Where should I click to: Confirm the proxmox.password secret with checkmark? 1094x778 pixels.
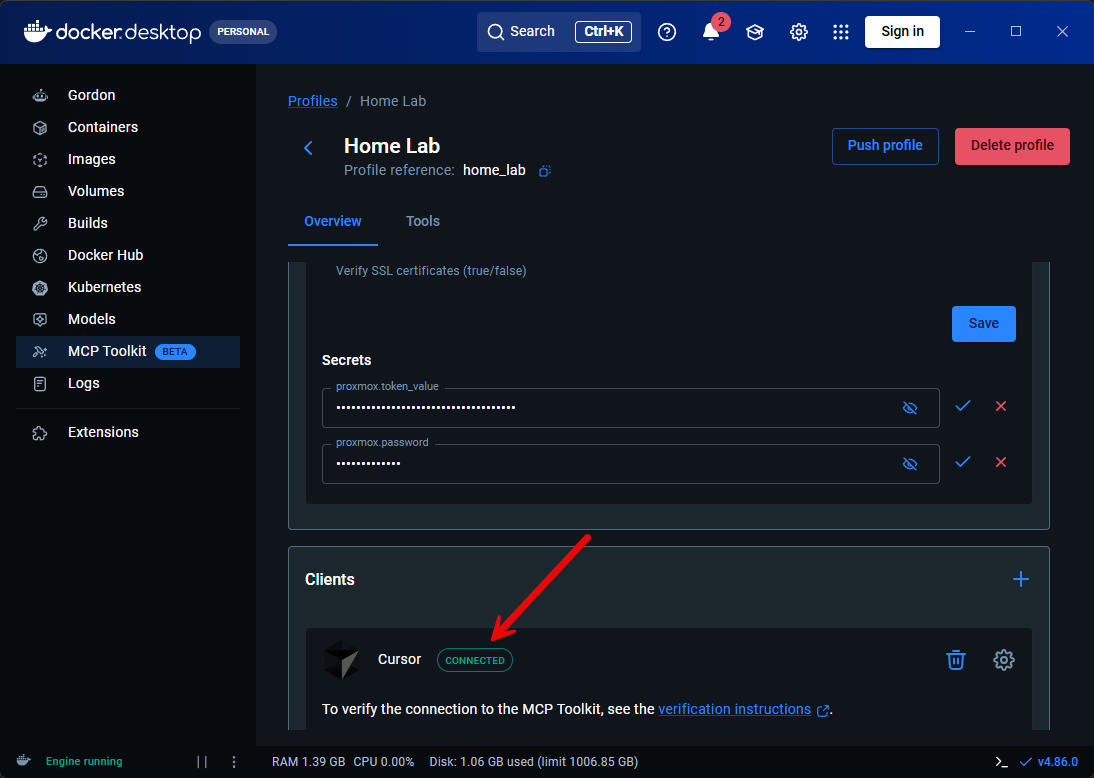[x=963, y=462]
